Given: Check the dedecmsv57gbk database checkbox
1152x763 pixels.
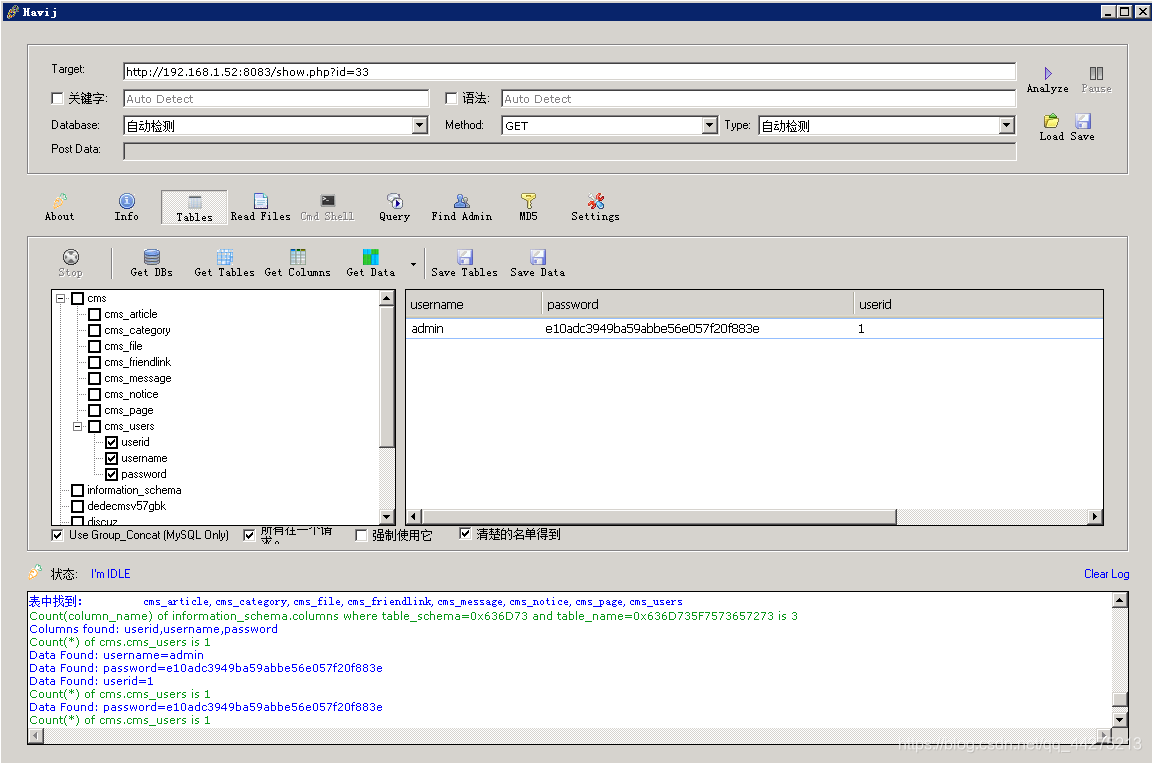Looking at the screenshot, I should (78, 507).
